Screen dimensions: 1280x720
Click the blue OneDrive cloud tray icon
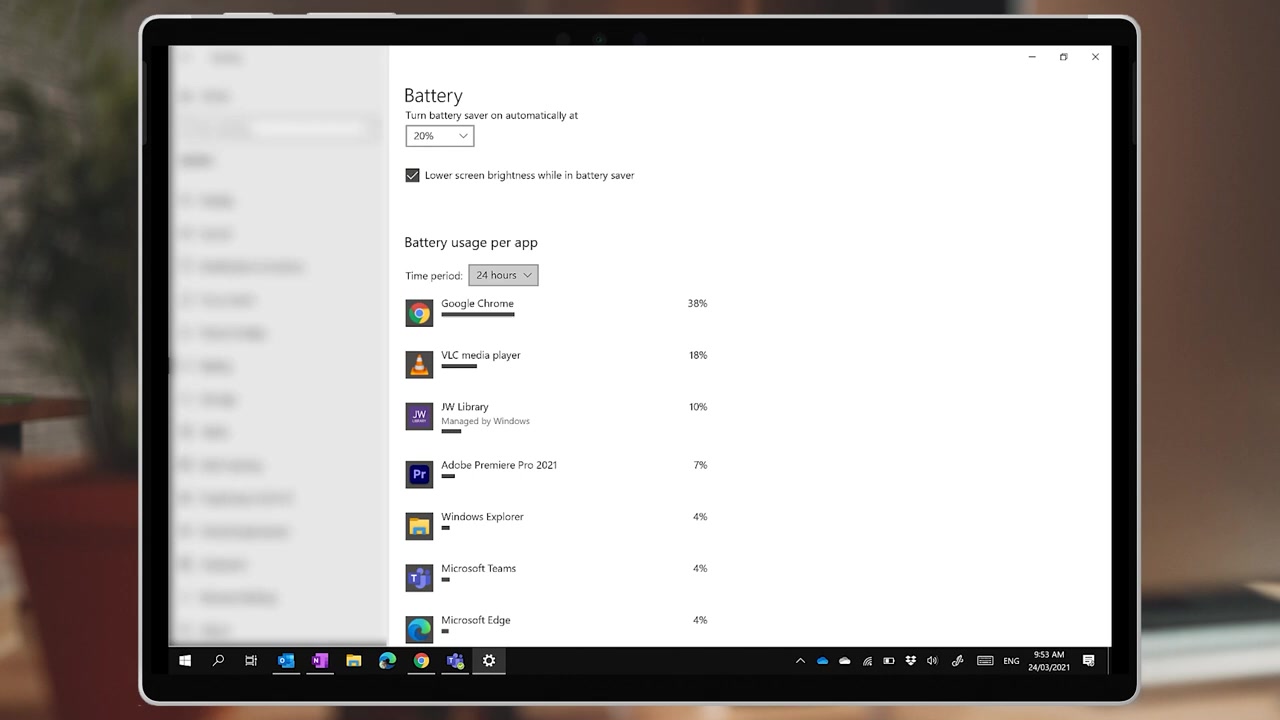click(822, 661)
